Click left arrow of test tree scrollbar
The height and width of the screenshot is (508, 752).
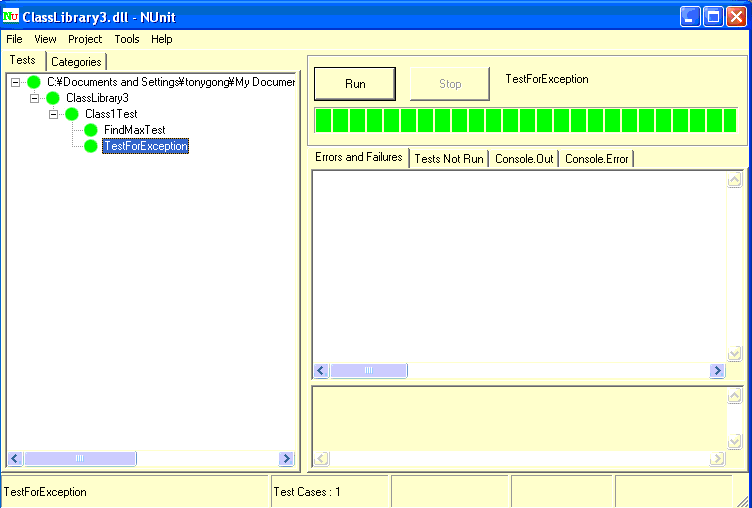15,459
